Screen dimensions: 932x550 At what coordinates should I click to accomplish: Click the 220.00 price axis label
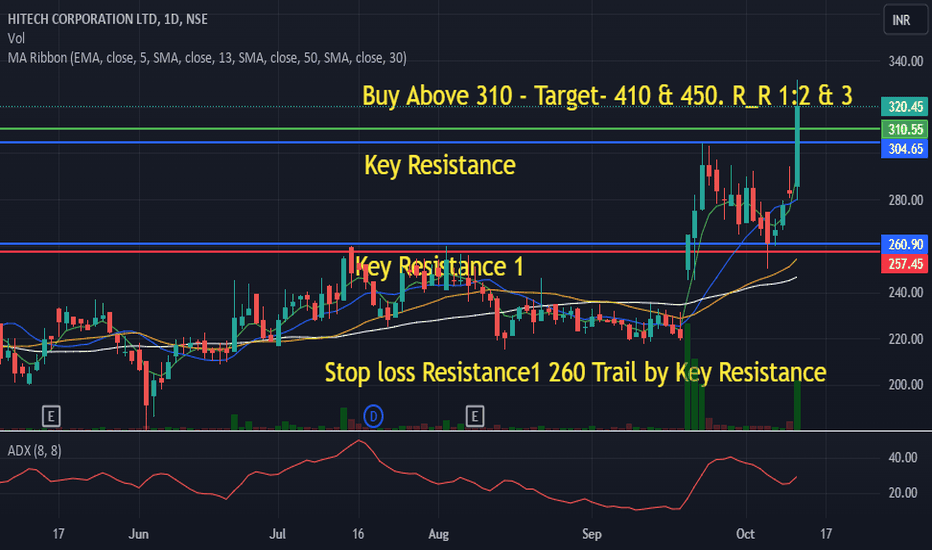point(906,339)
